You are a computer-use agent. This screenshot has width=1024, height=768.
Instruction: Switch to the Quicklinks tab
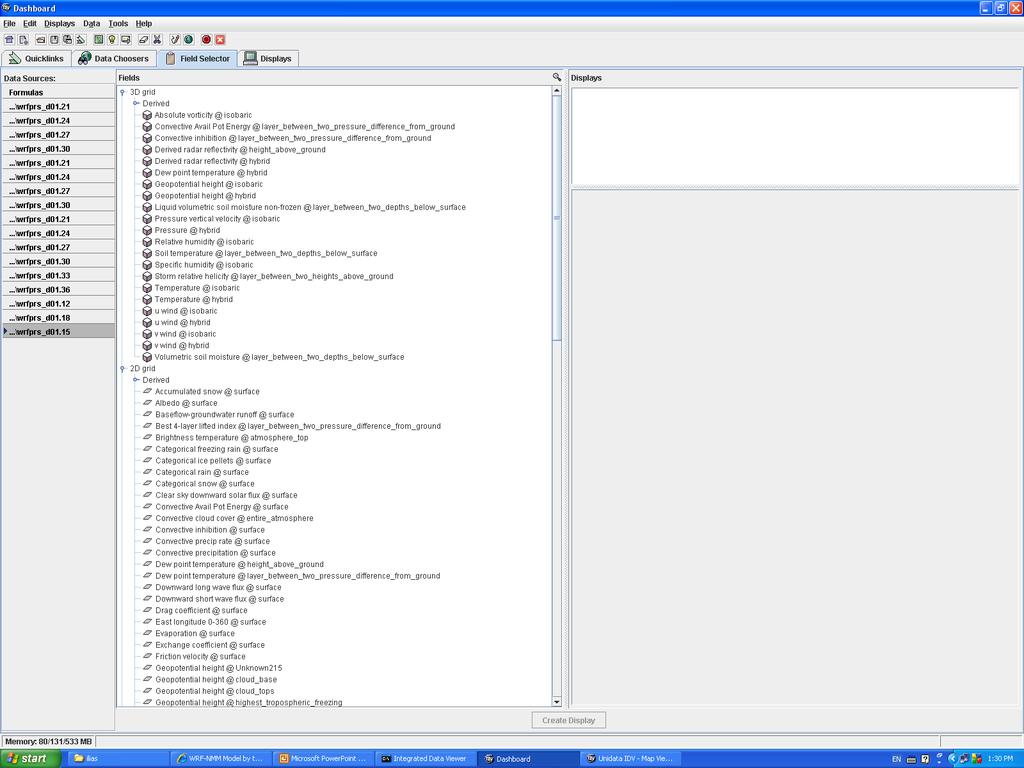pyautogui.click(x=37, y=59)
